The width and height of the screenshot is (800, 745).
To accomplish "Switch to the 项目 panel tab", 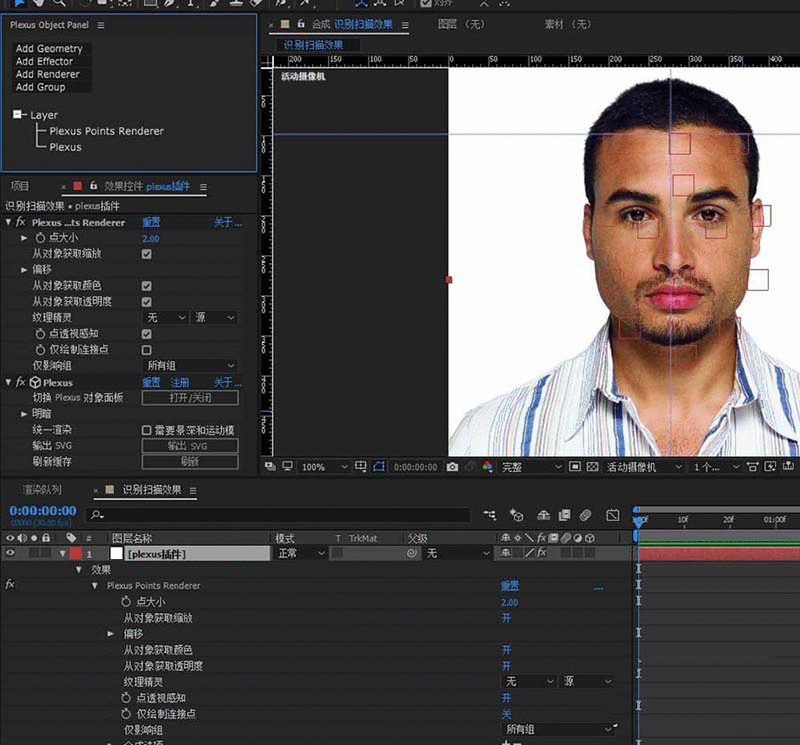I will [20, 186].
